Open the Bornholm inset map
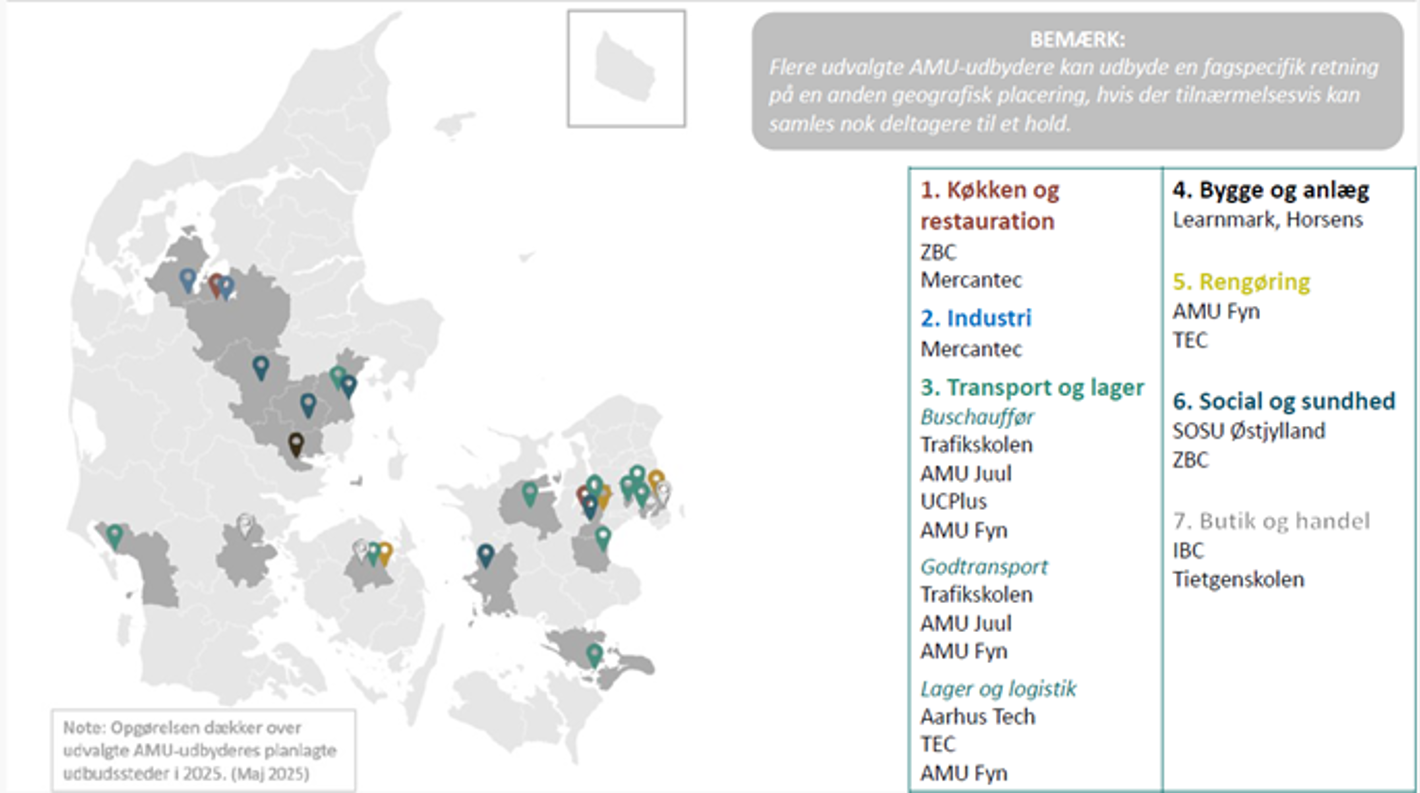 pos(626,68)
